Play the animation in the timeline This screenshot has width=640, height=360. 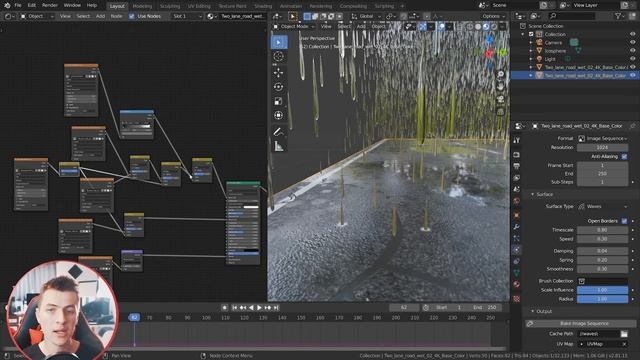click(259, 308)
